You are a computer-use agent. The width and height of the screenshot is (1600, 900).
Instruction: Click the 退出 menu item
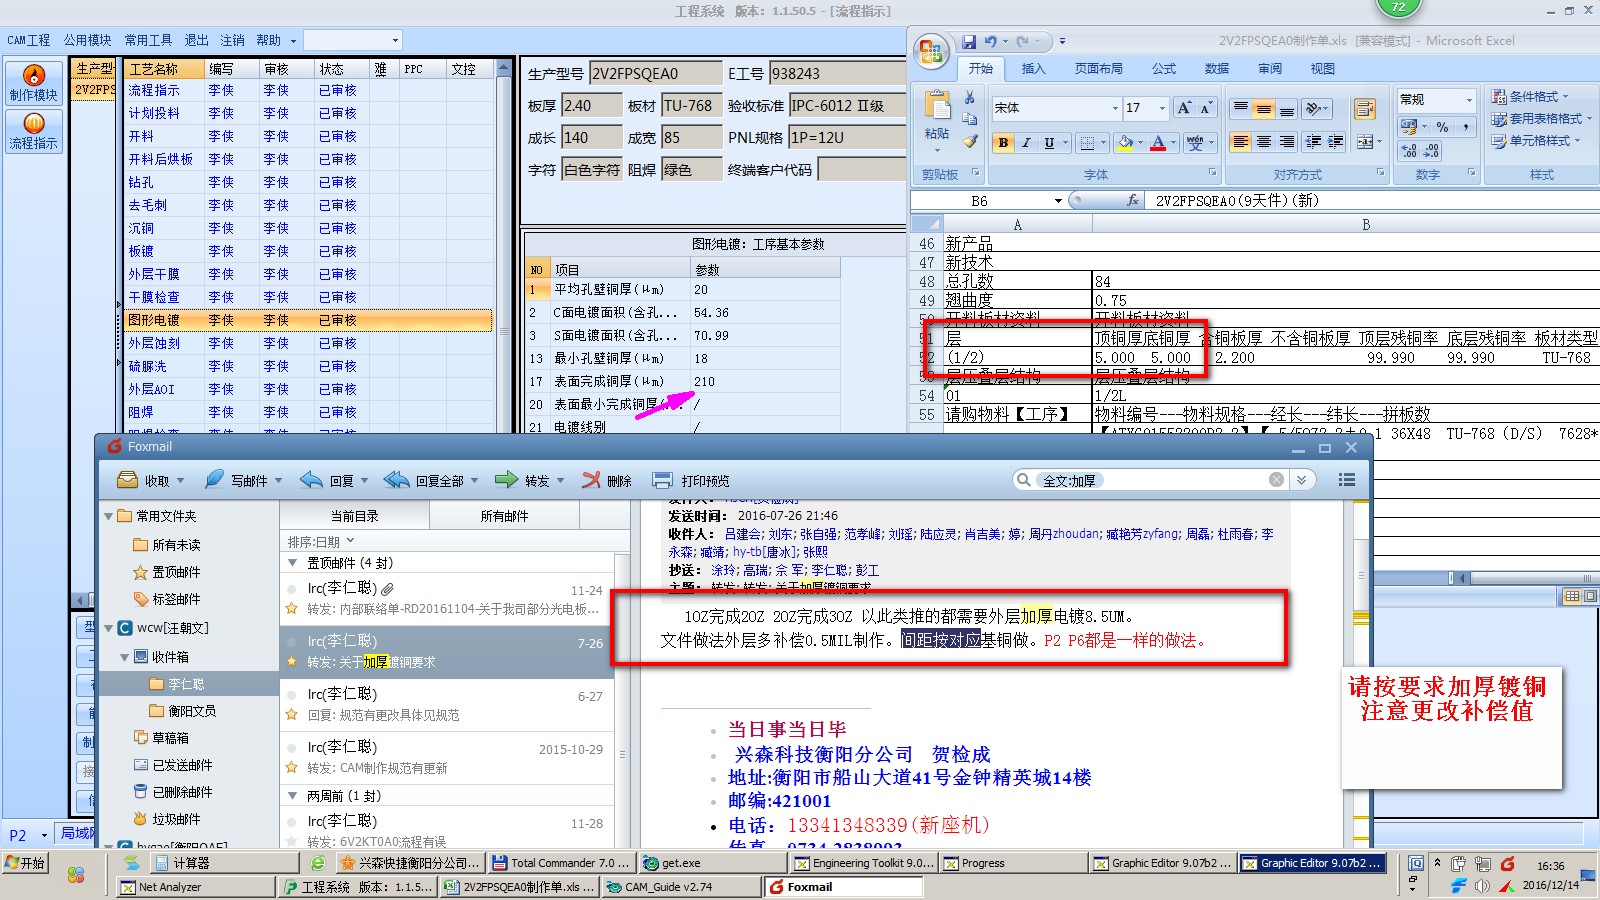pyautogui.click(x=196, y=40)
